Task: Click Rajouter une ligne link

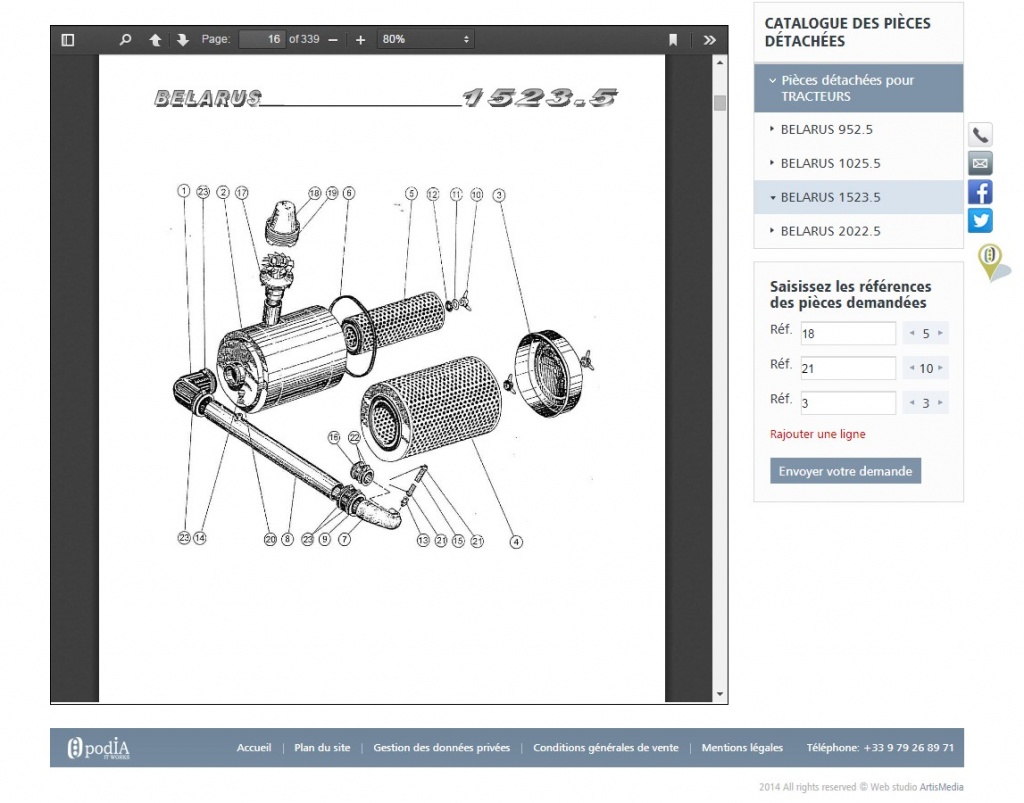Action: (817, 434)
